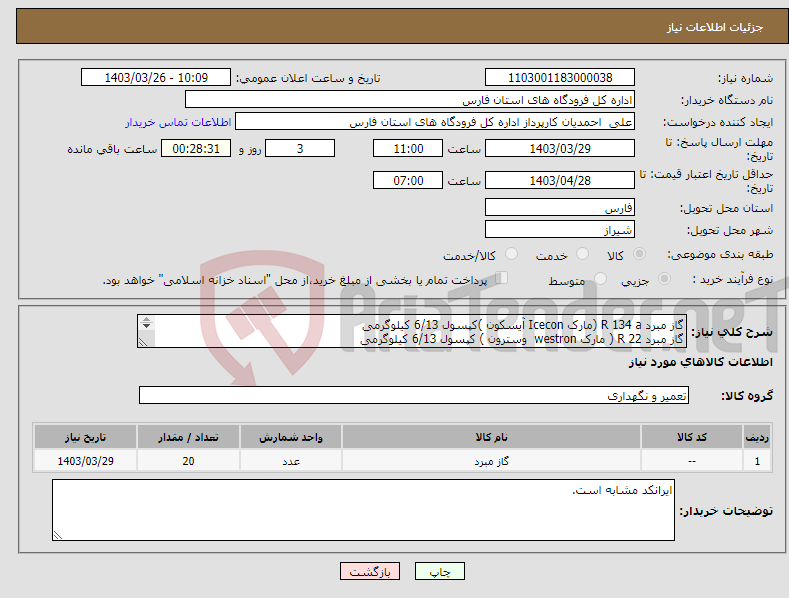This screenshot has height=598, width=789.
Task: Click the بازگشت (back) button
Action: coord(370,571)
